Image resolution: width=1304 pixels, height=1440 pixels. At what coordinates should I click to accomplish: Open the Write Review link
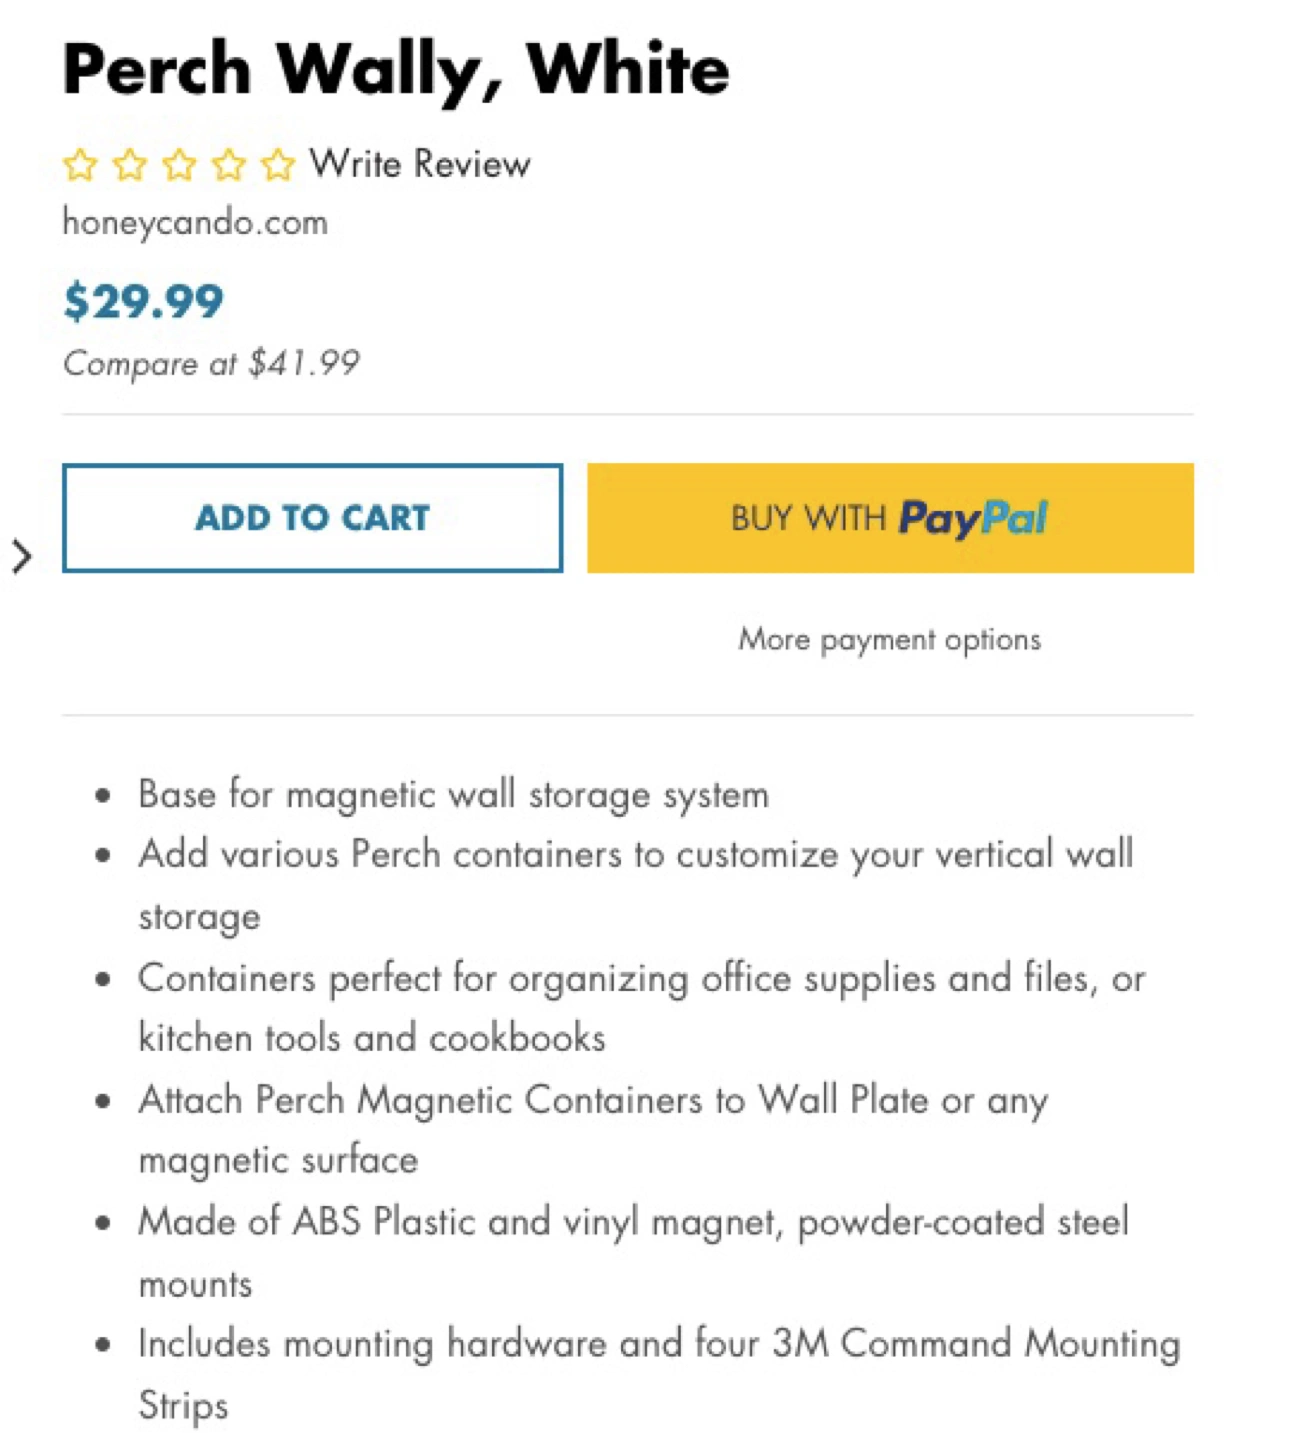pyautogui.click(x=420, y=164)
